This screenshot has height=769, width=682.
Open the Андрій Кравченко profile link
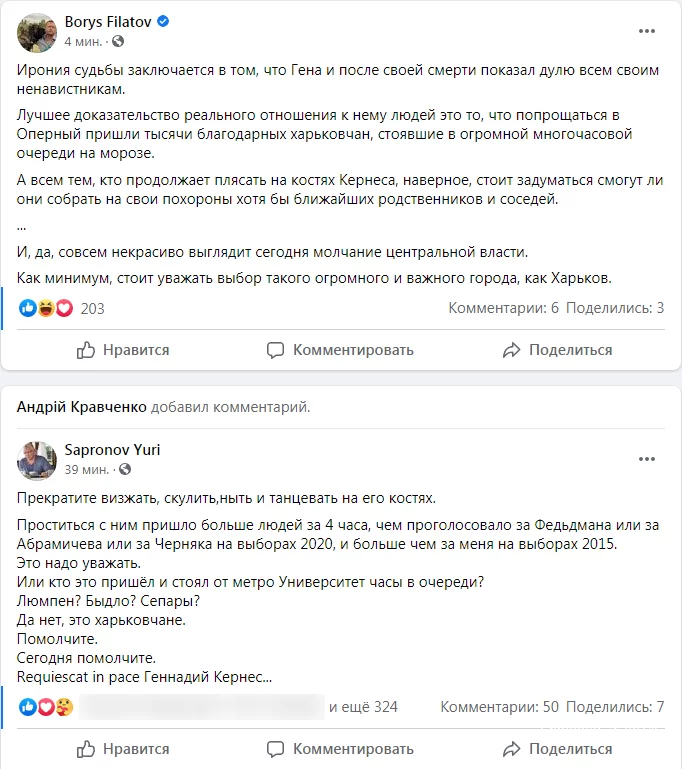click(82, 407)
